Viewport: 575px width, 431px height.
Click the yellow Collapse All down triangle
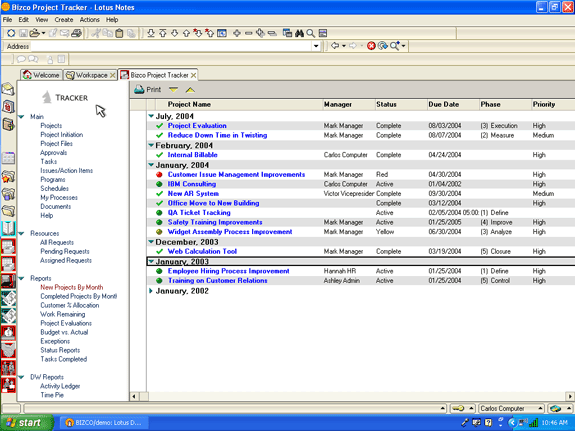173,89
